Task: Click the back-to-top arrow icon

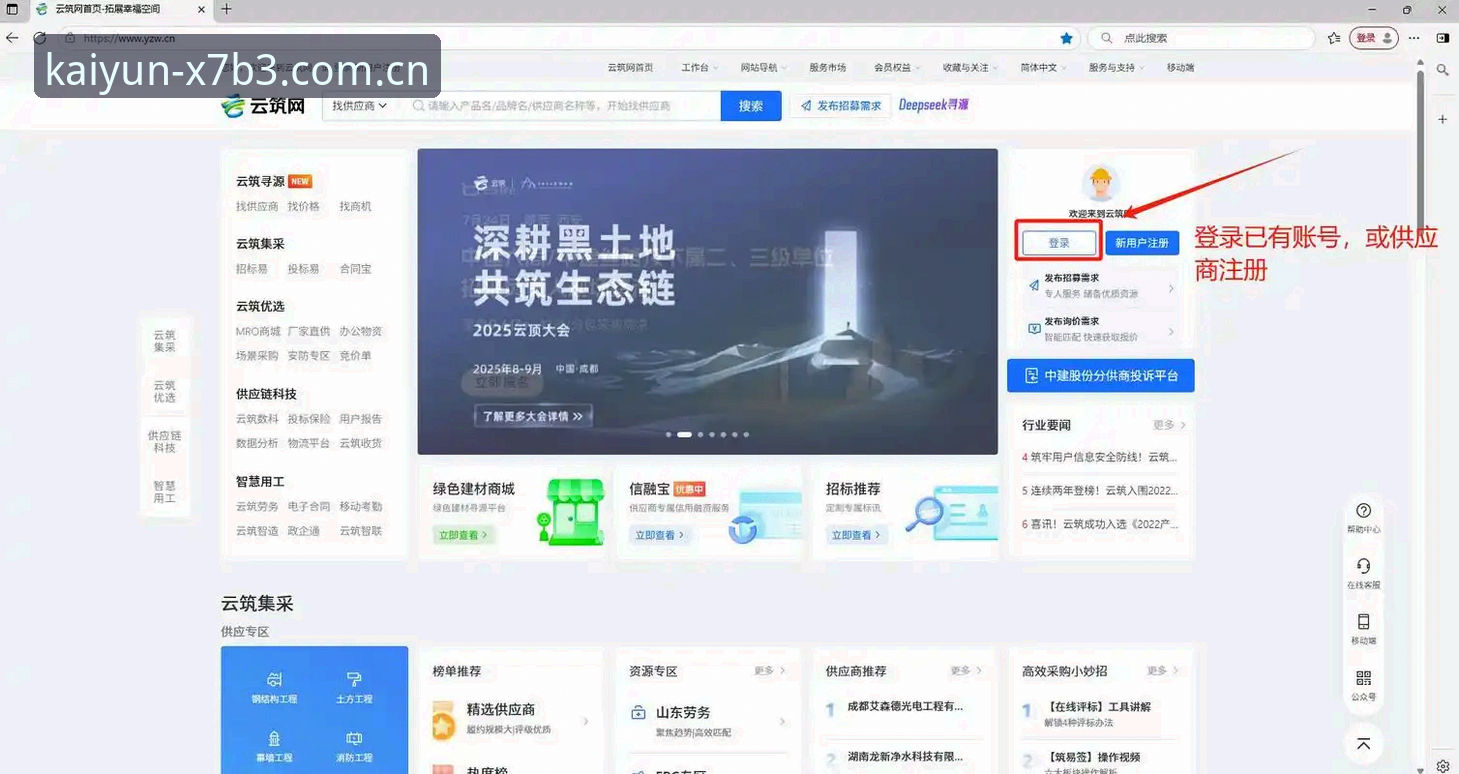Action: pos(1363,743)
